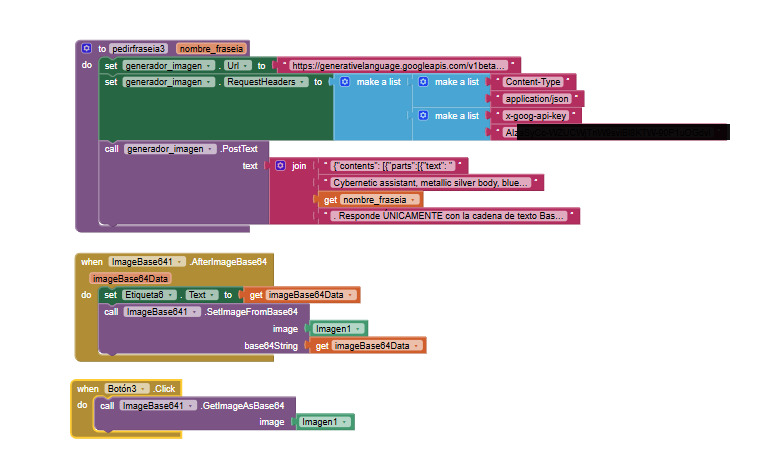Image resolution: width=773 pixels, height=457 pixels.
Task: Open the Botón3 component dropdown
Action: pyautogui.click(x=143, y=388)
